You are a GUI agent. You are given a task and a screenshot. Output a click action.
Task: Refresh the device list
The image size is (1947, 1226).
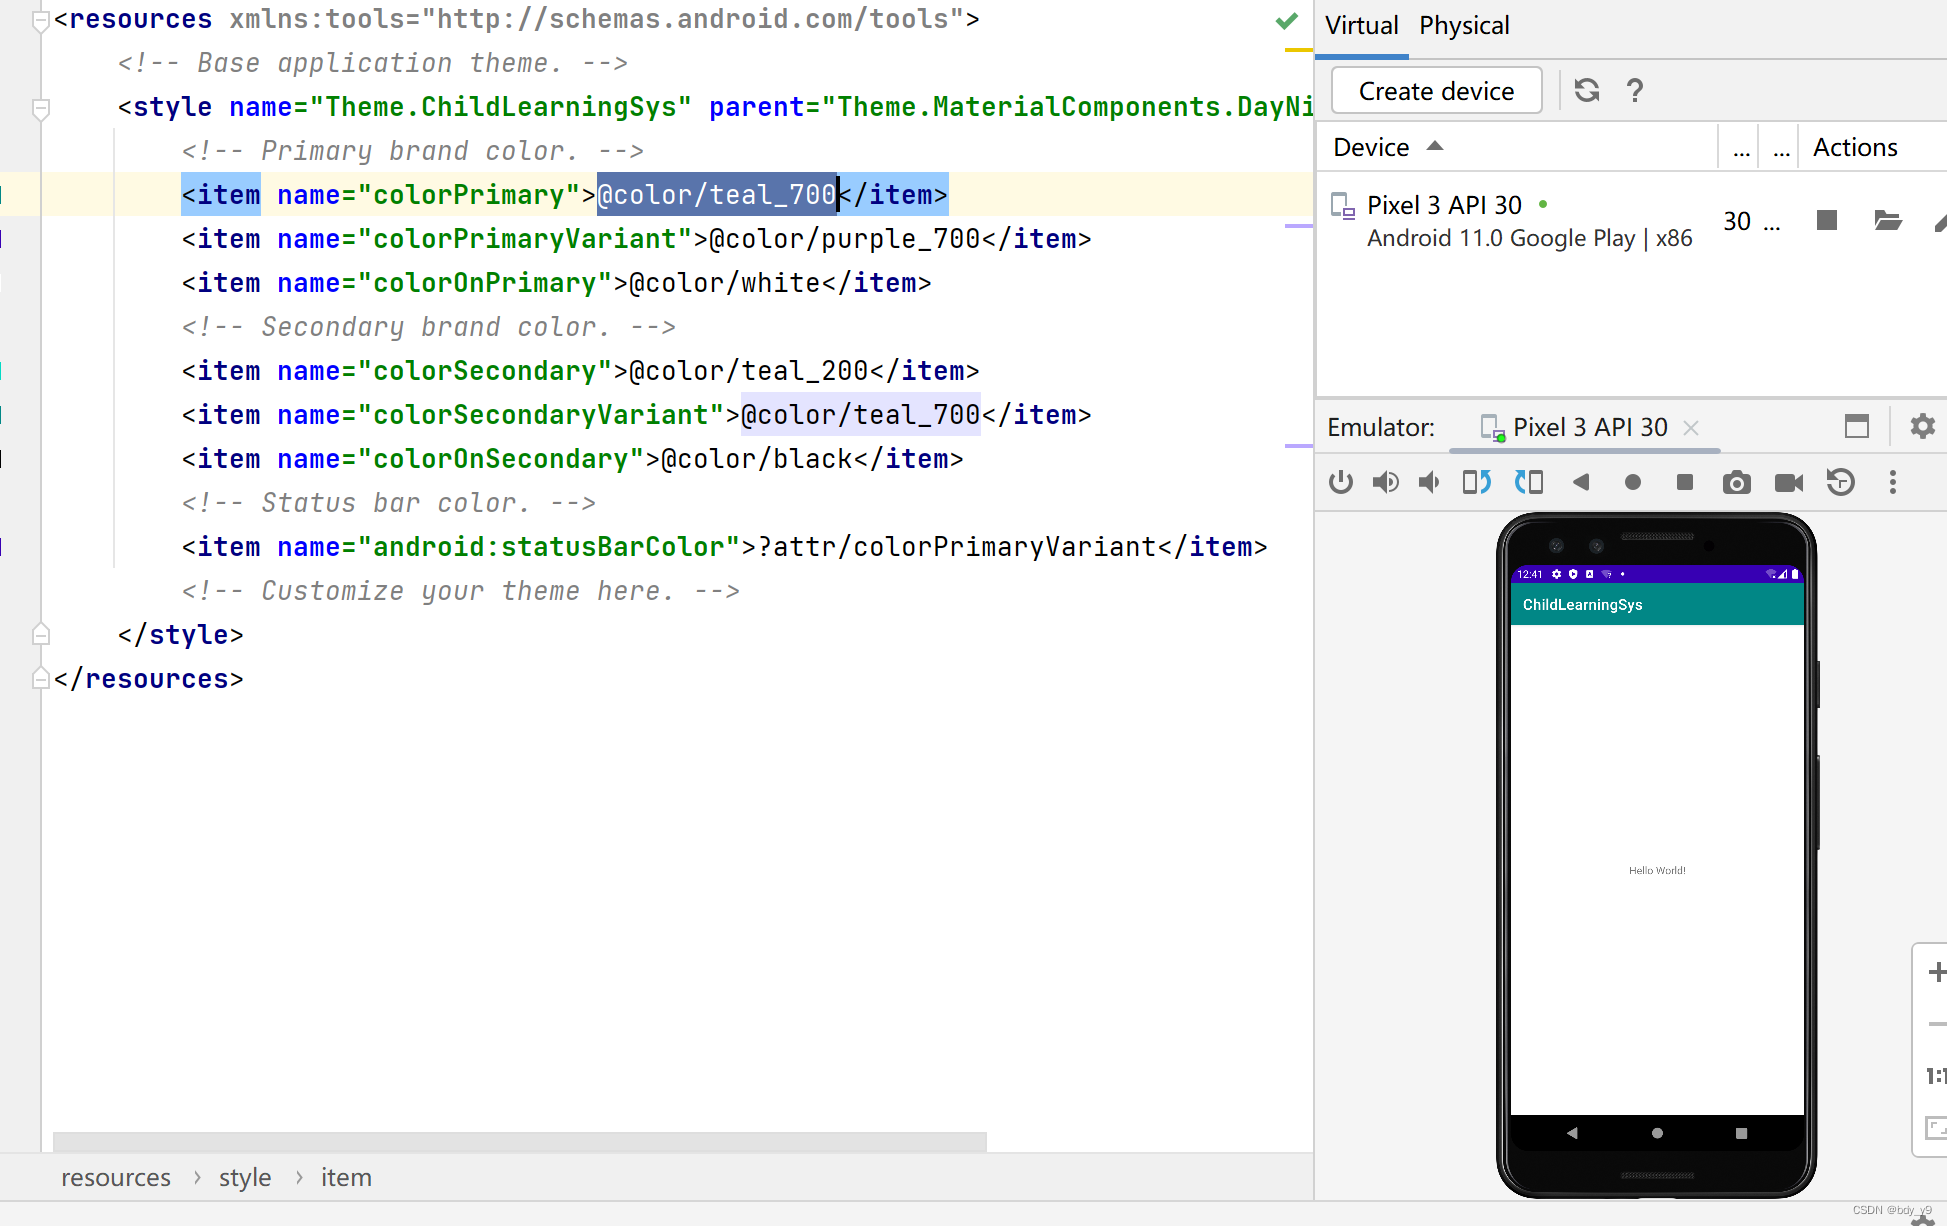pyautogui.click(x=1587, y=90)
